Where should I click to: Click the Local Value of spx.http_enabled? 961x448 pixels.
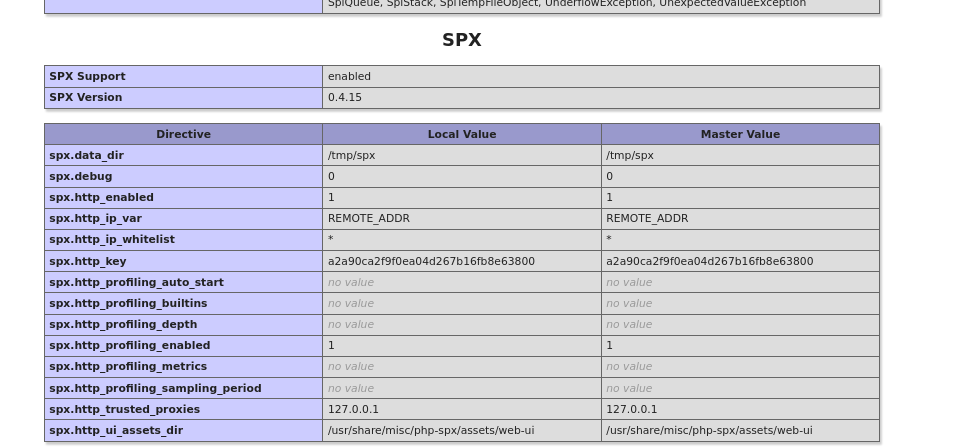click(x=331, y=197)
